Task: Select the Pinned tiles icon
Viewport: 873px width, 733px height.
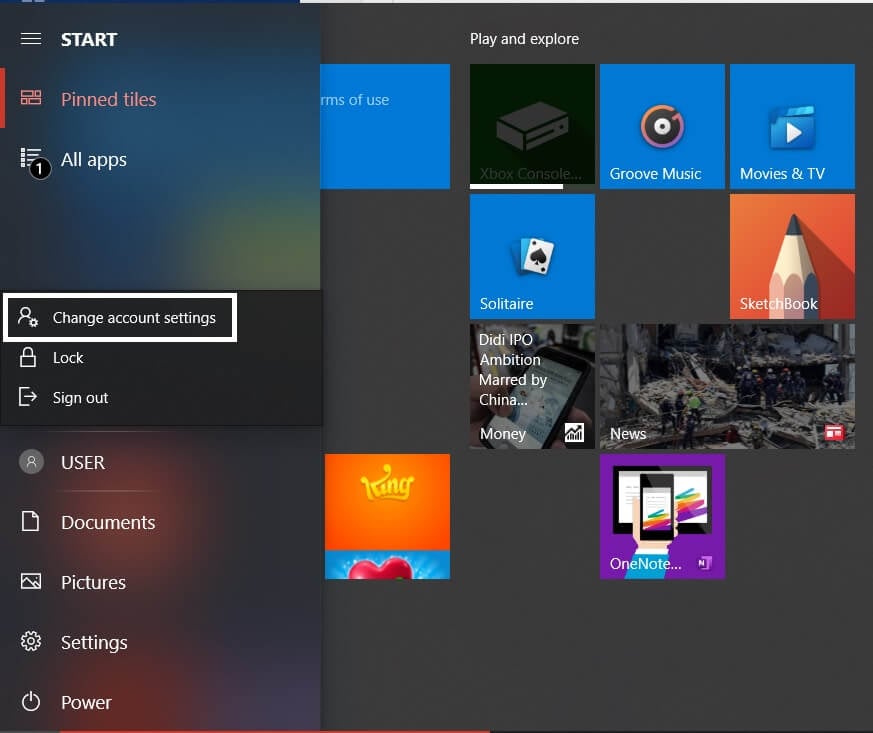Action: coord(31,98)
